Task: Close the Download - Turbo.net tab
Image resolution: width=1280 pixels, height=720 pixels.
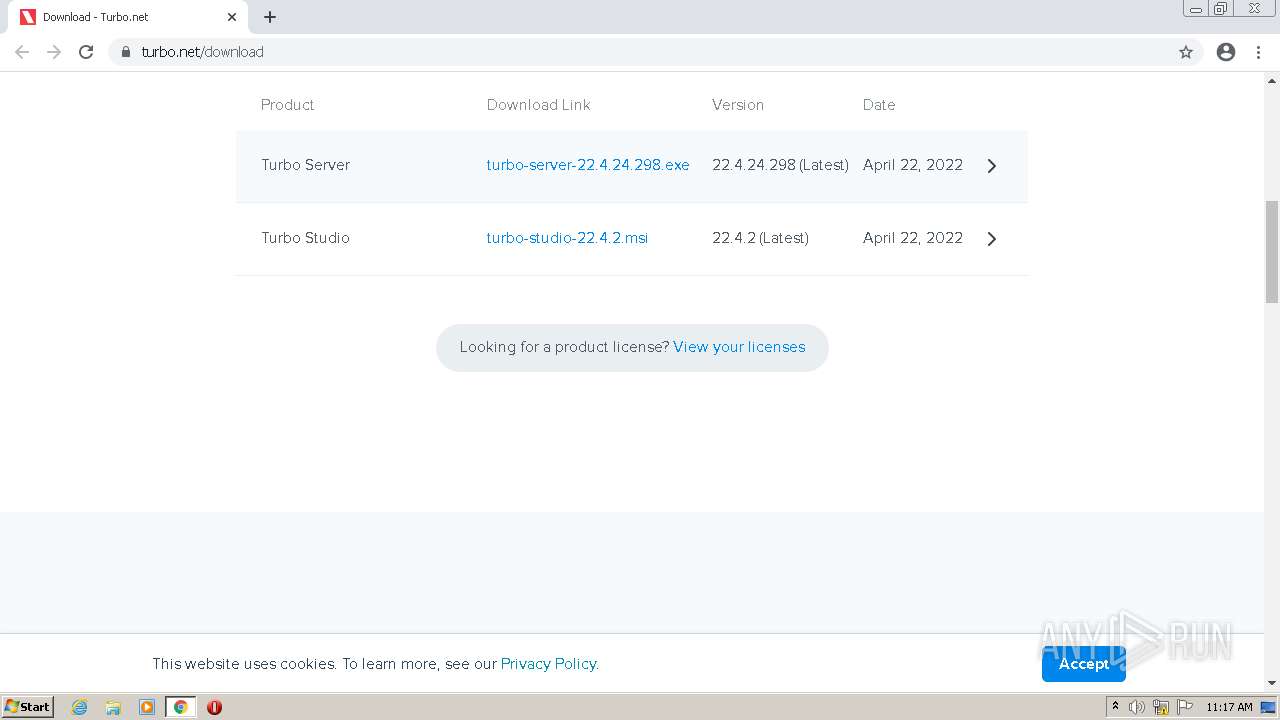Action: click(232, 17)
